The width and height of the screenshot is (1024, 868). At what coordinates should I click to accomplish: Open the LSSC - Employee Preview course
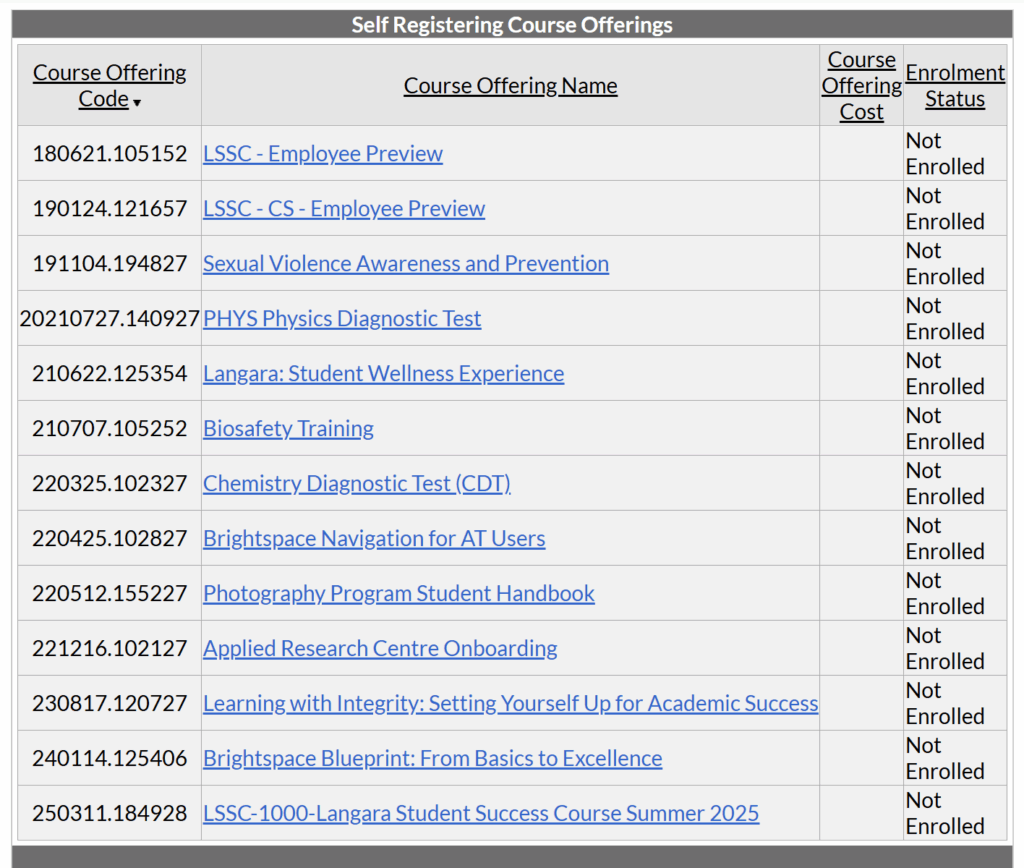click(x=322, y=153)
